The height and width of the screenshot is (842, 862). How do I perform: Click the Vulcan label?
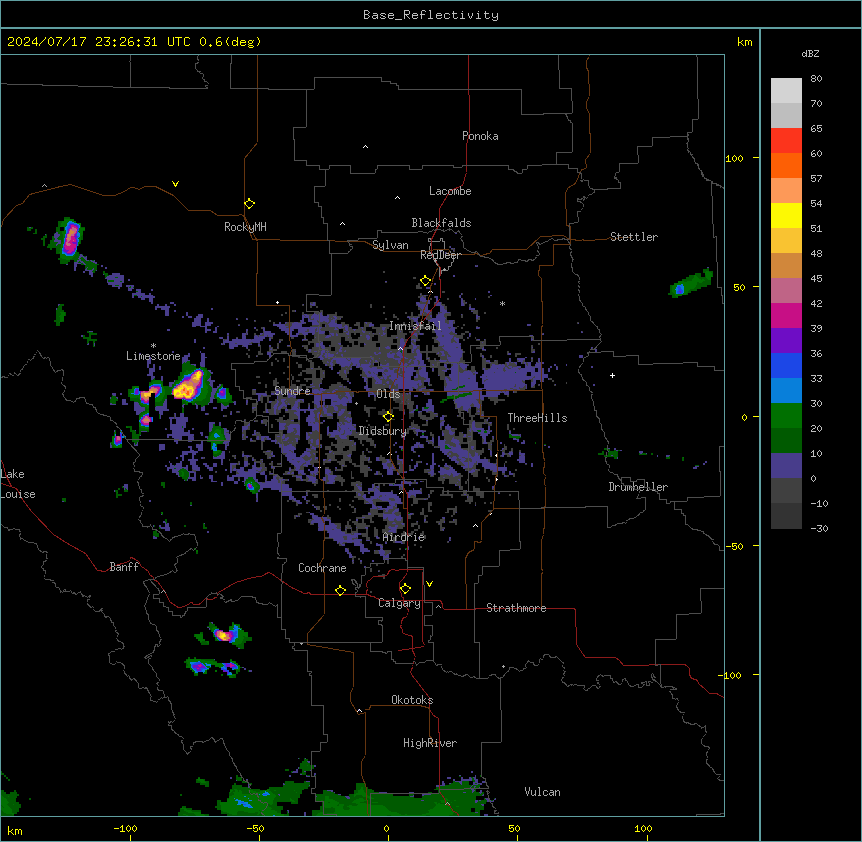(x=543, y=792)
